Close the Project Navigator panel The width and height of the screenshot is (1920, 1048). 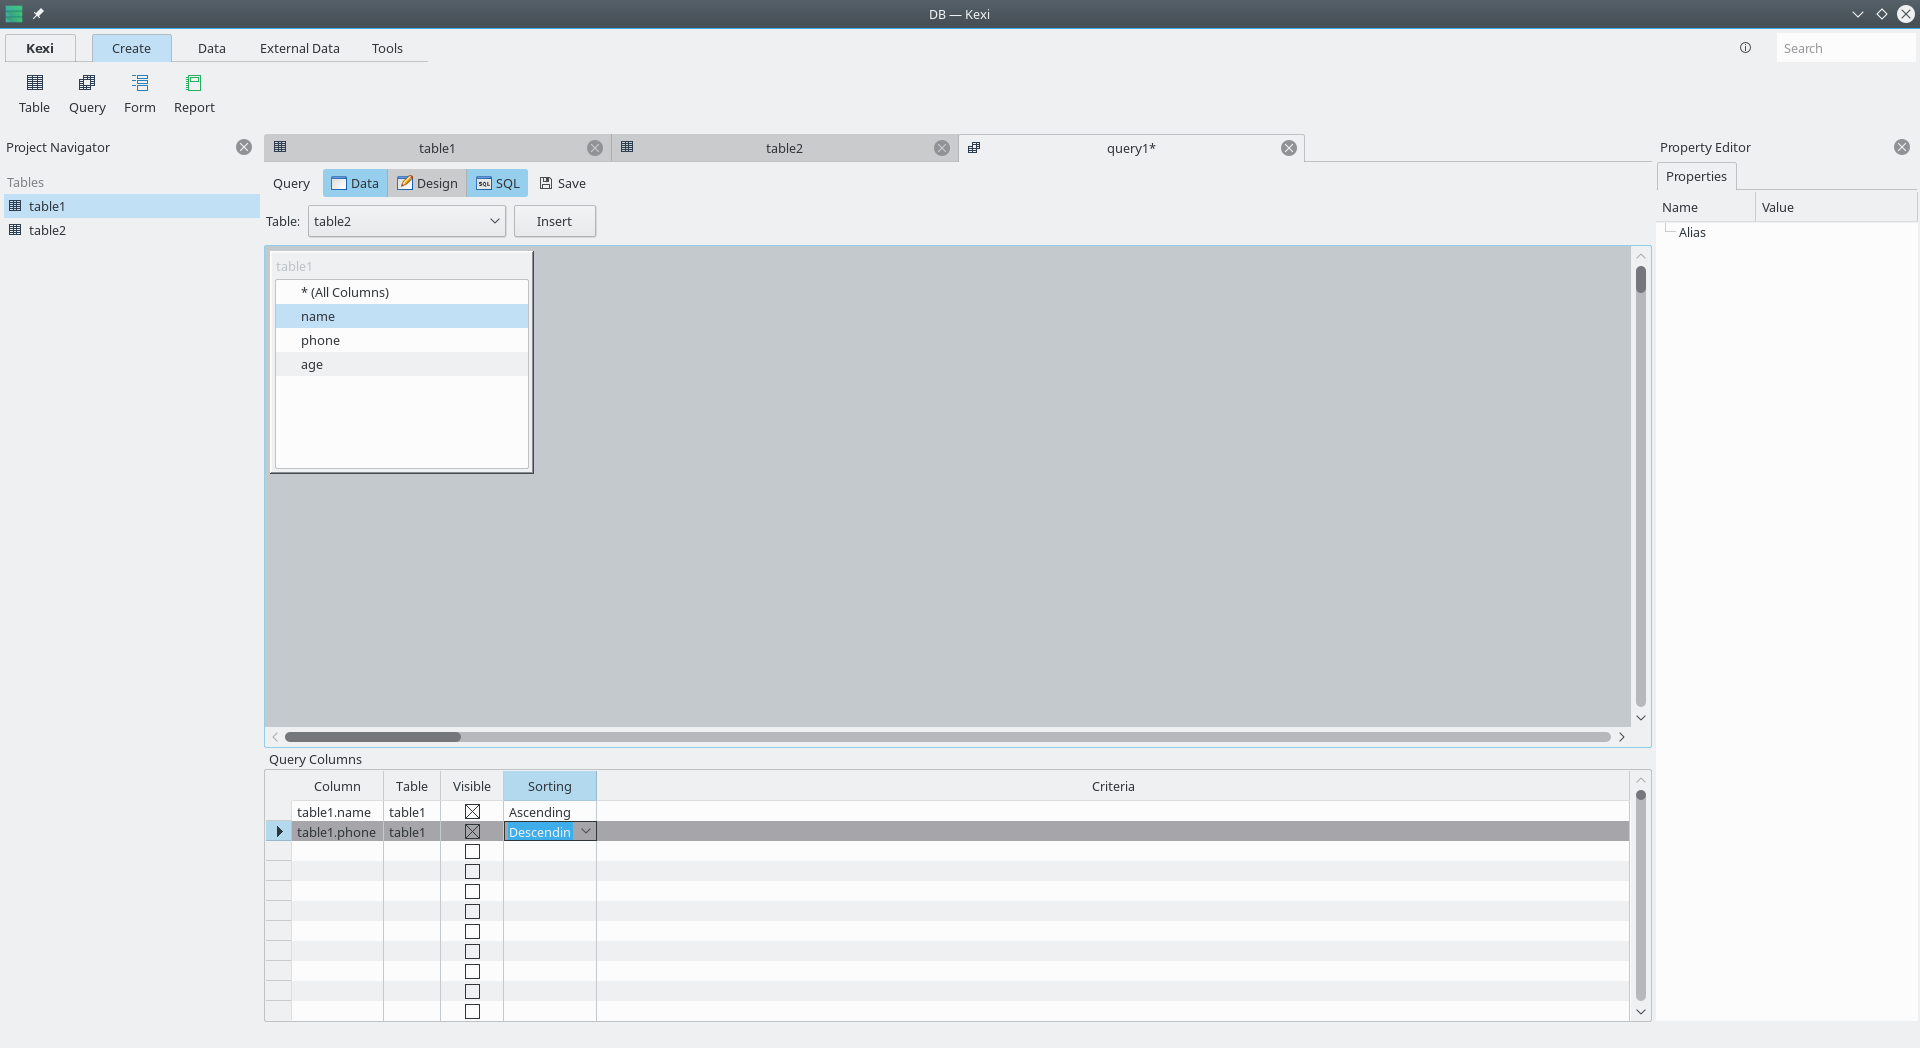[244, 147]
